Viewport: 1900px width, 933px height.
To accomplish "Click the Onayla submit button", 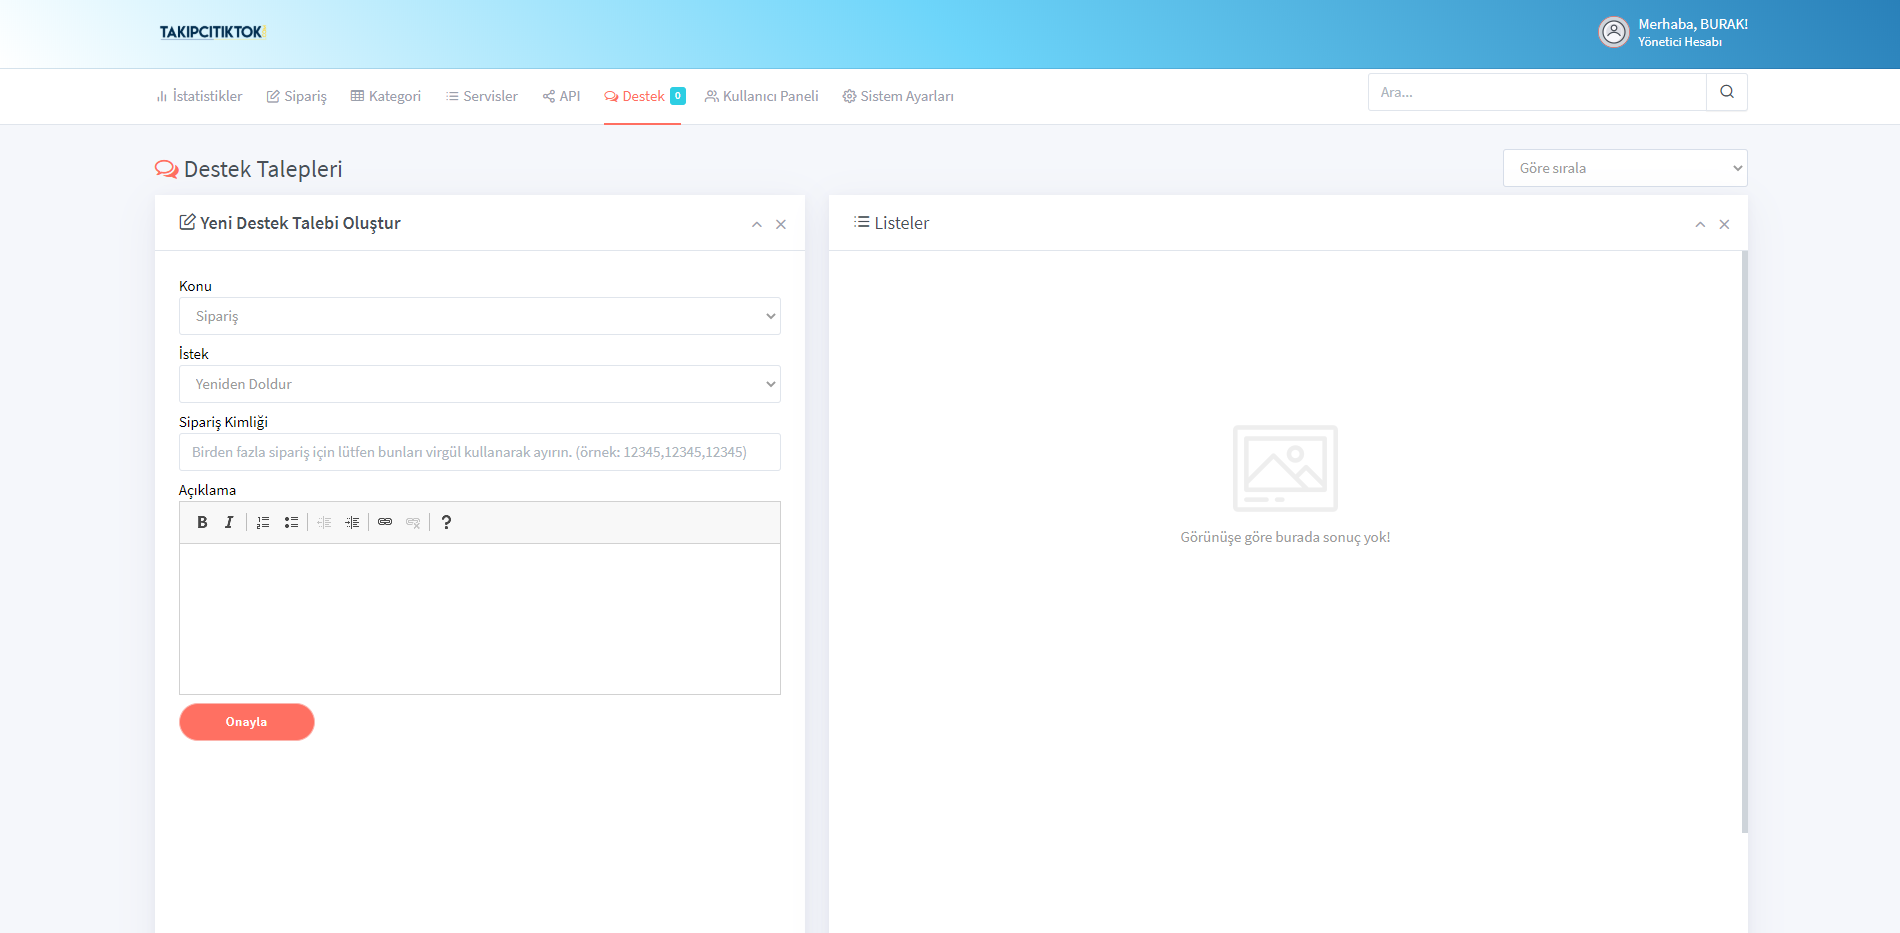I will tap(247, 722).
